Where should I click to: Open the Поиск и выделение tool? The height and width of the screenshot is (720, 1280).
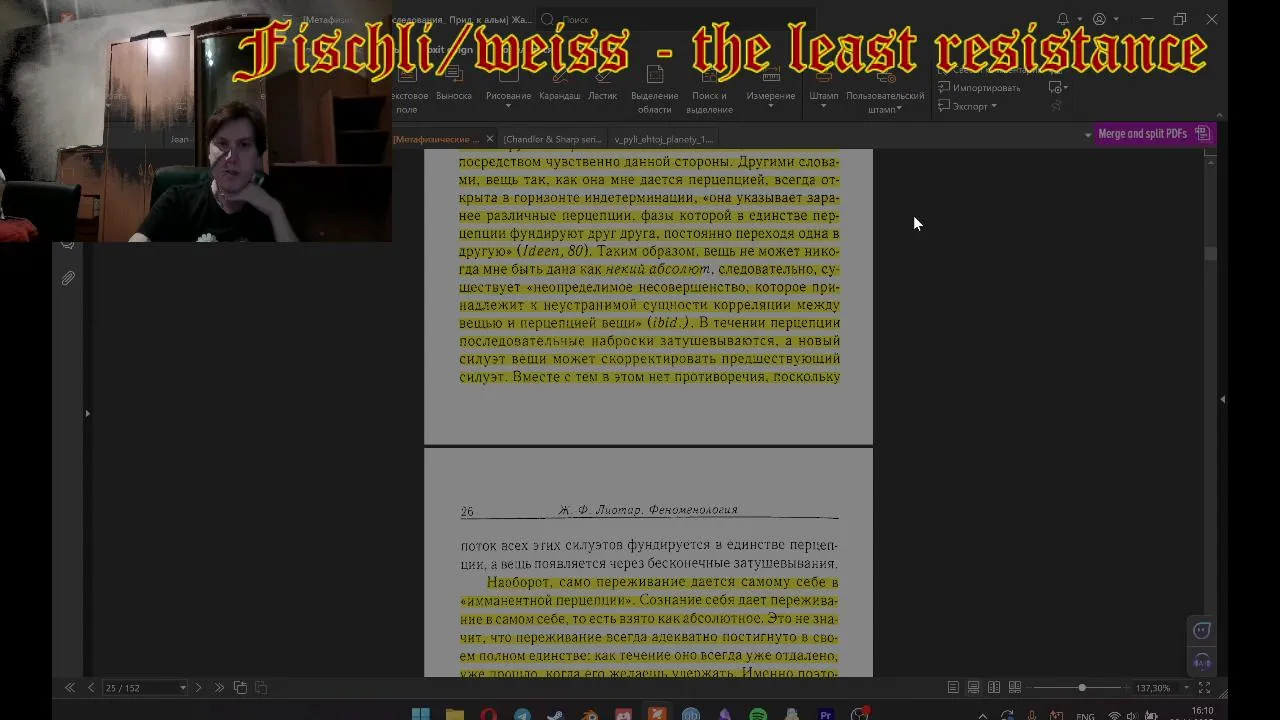(x=709, y=92)
